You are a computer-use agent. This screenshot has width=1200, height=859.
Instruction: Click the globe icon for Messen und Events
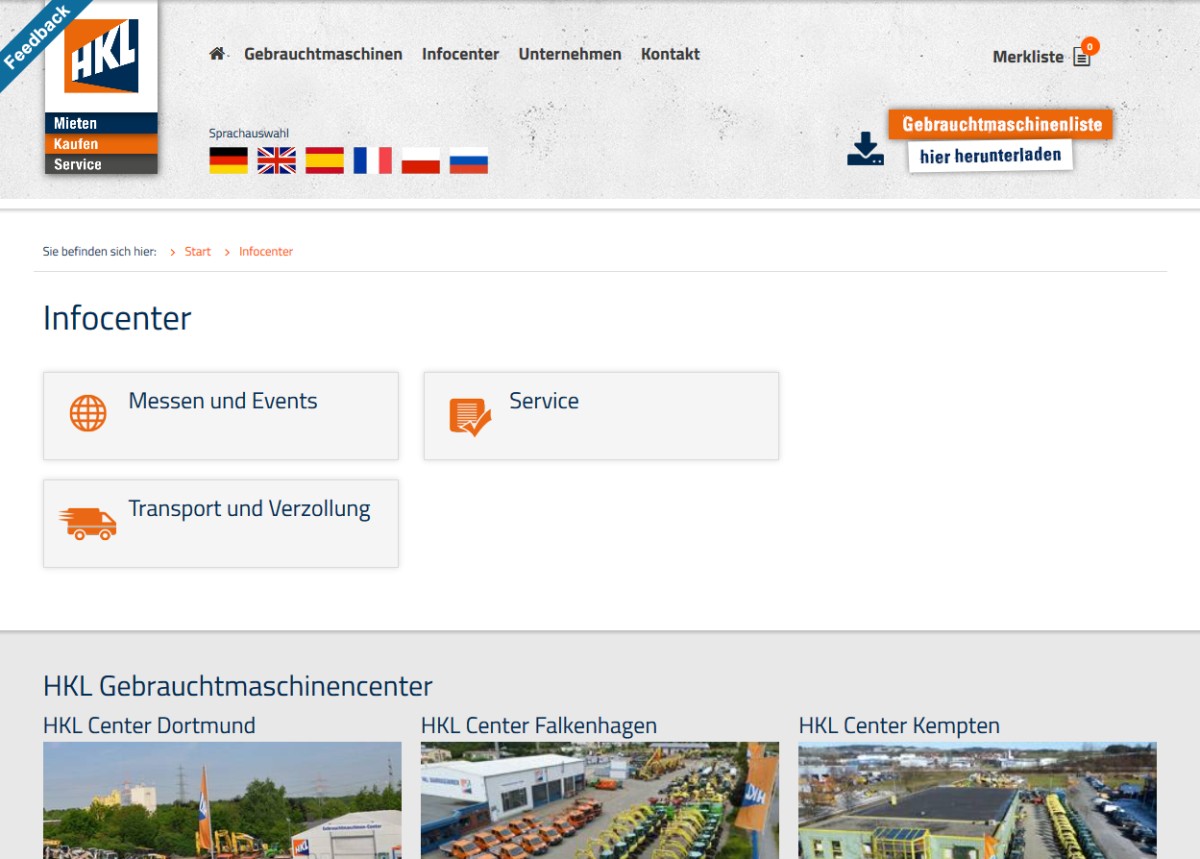pos(88,413)
